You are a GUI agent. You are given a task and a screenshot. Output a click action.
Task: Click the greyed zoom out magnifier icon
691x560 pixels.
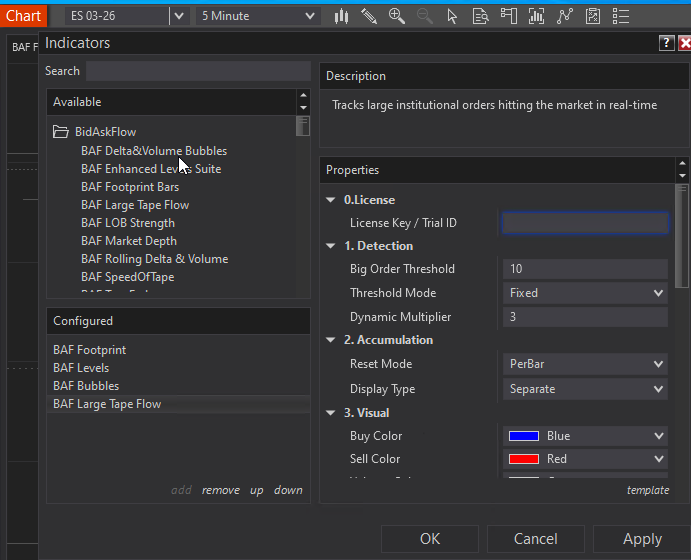click(x=424, y=16)
